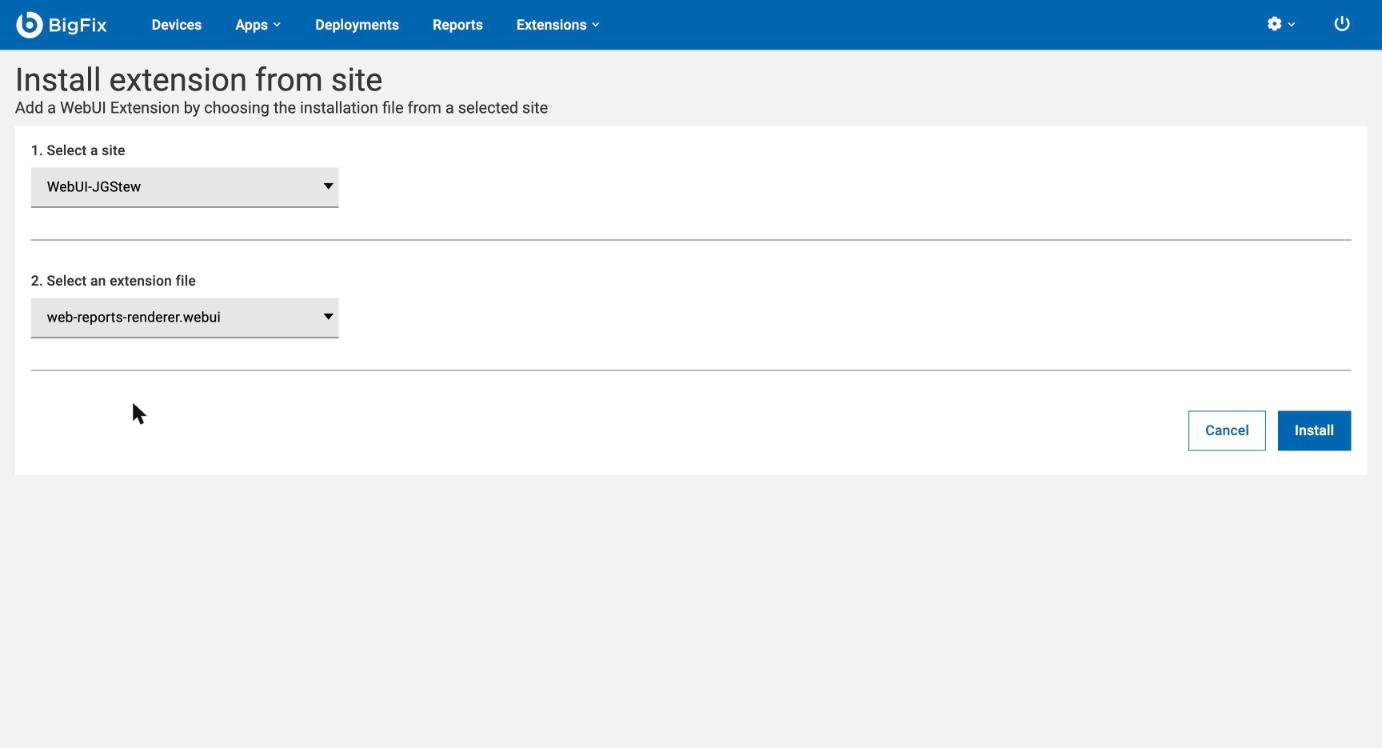Go to Deployments

[x=357, y=25]
